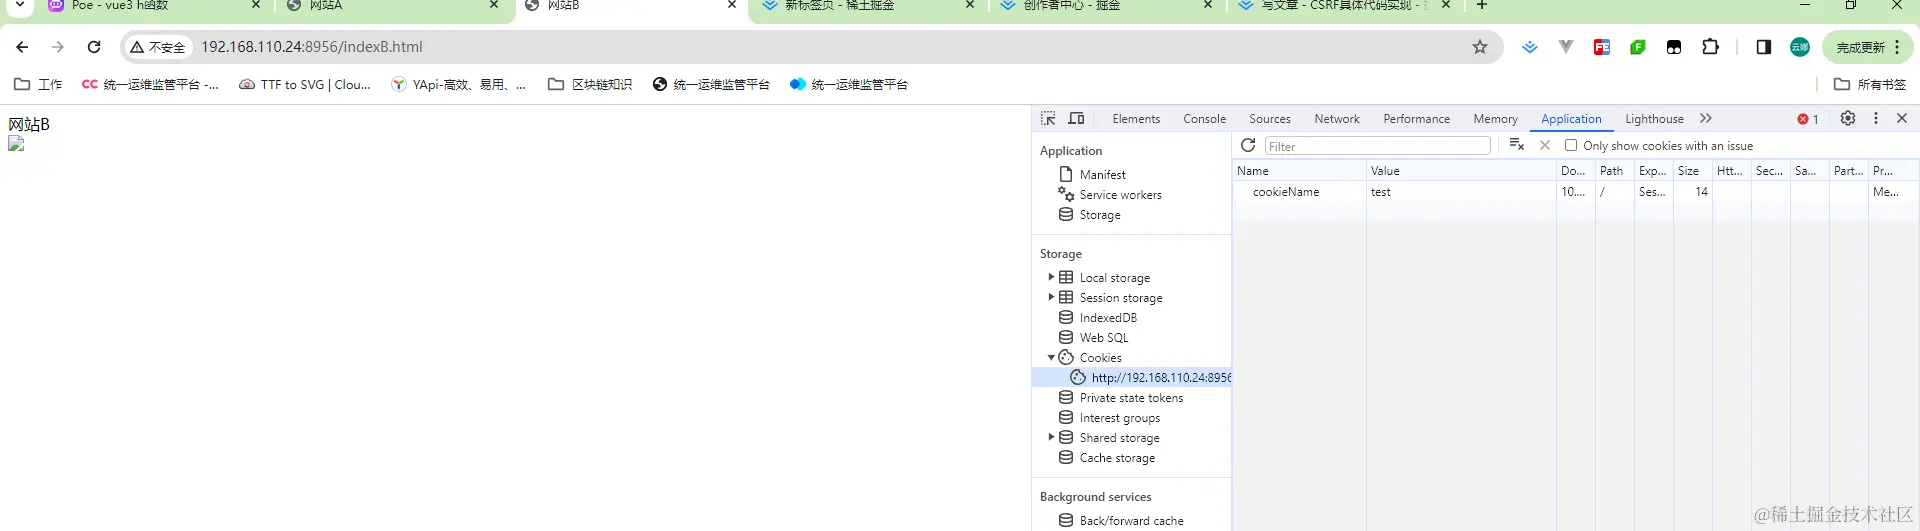
Task: Expand the Local storage tree
Action: (1051, 277)
